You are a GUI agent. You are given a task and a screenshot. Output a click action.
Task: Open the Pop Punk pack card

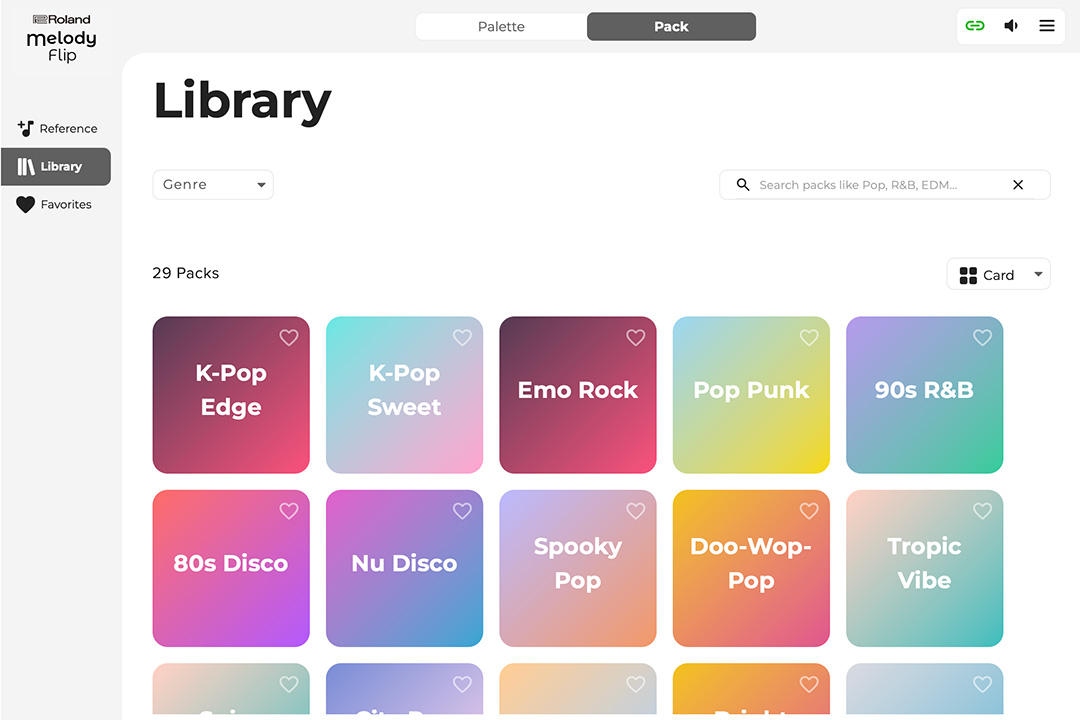751,395
